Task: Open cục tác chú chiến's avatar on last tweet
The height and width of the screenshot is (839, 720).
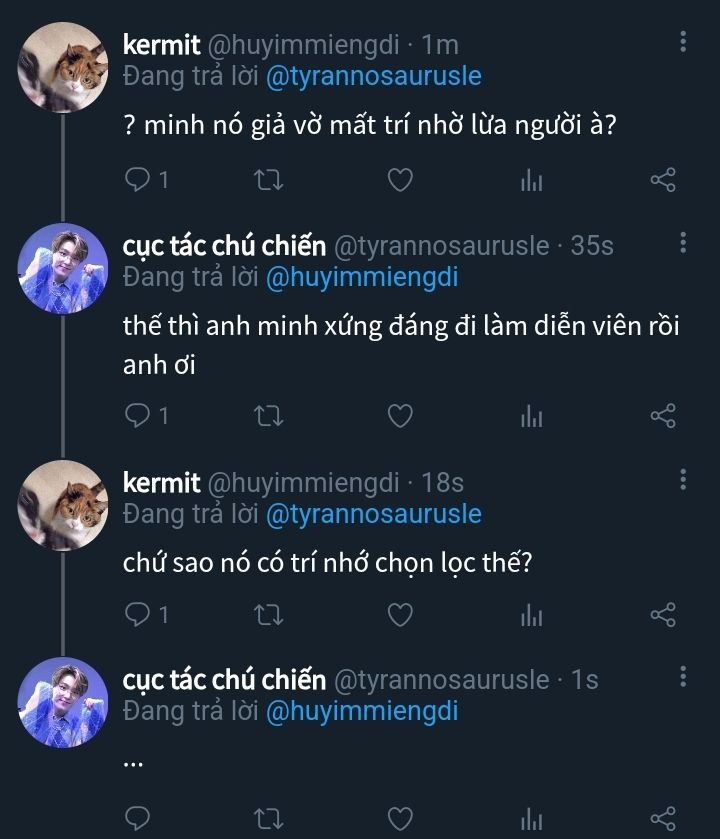Action: pos(63,702)
